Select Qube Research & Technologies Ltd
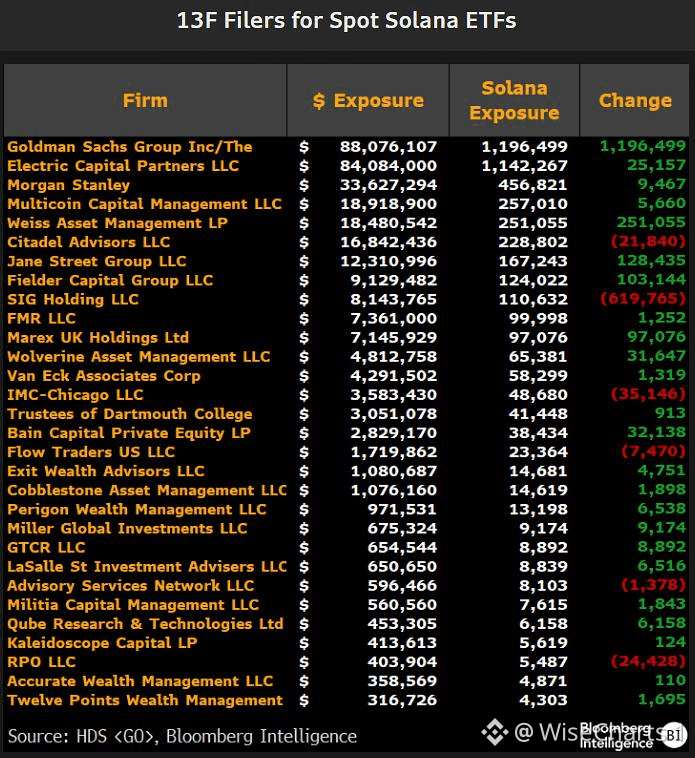 tap(145, 624)
